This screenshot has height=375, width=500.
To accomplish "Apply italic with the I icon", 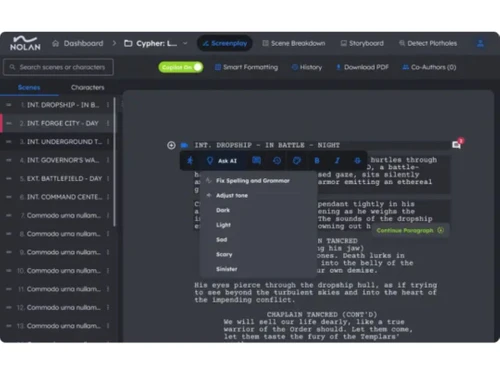I will point(337,161).
